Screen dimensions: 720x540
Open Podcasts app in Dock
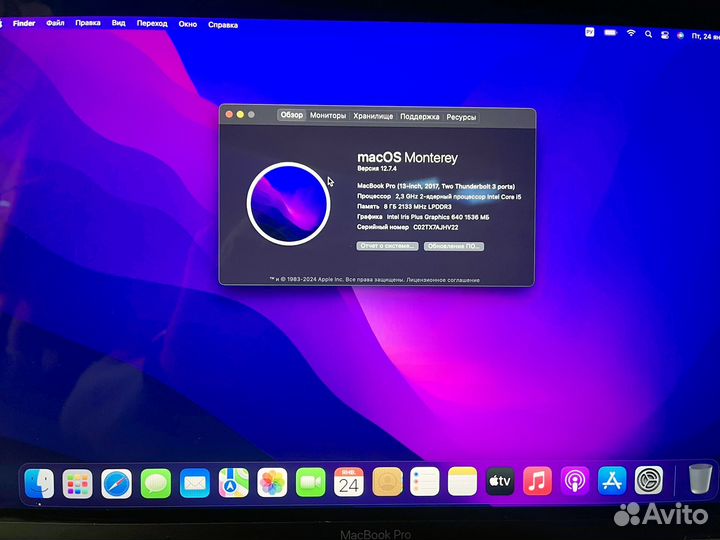[x=574, y=481]
